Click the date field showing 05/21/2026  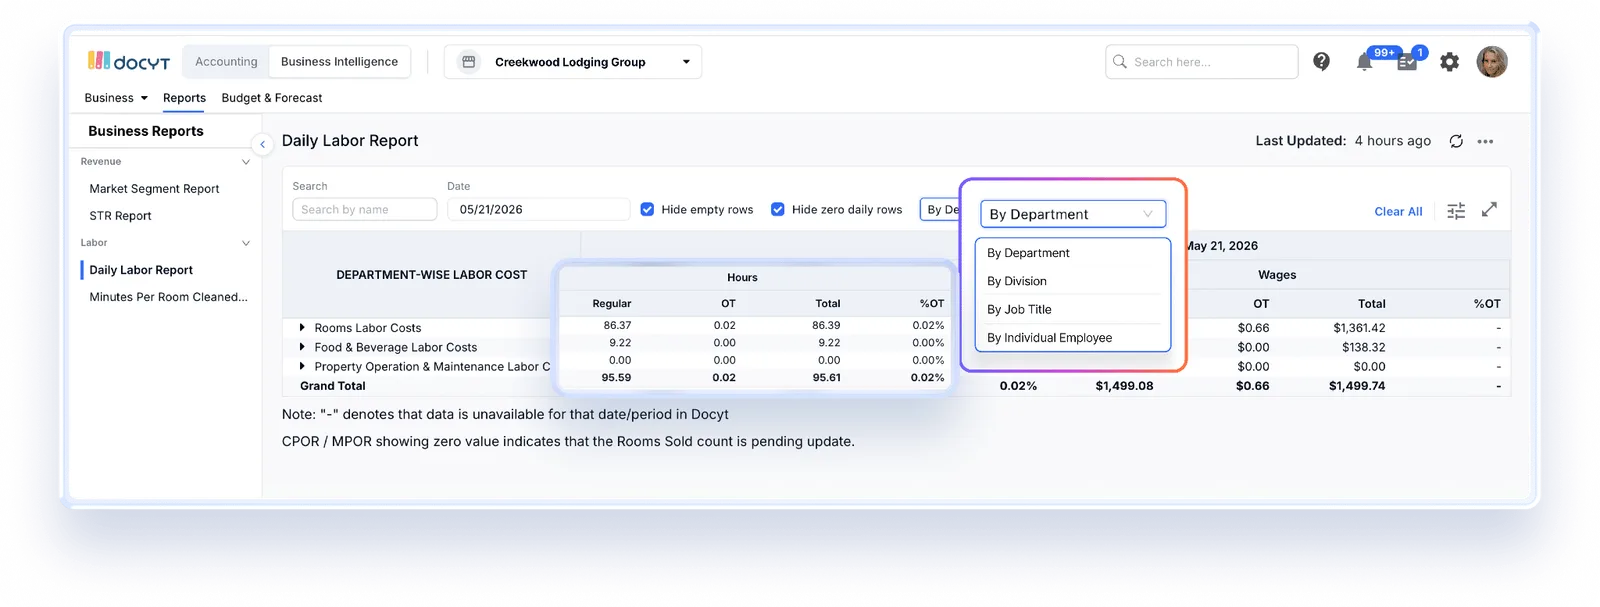538,209
